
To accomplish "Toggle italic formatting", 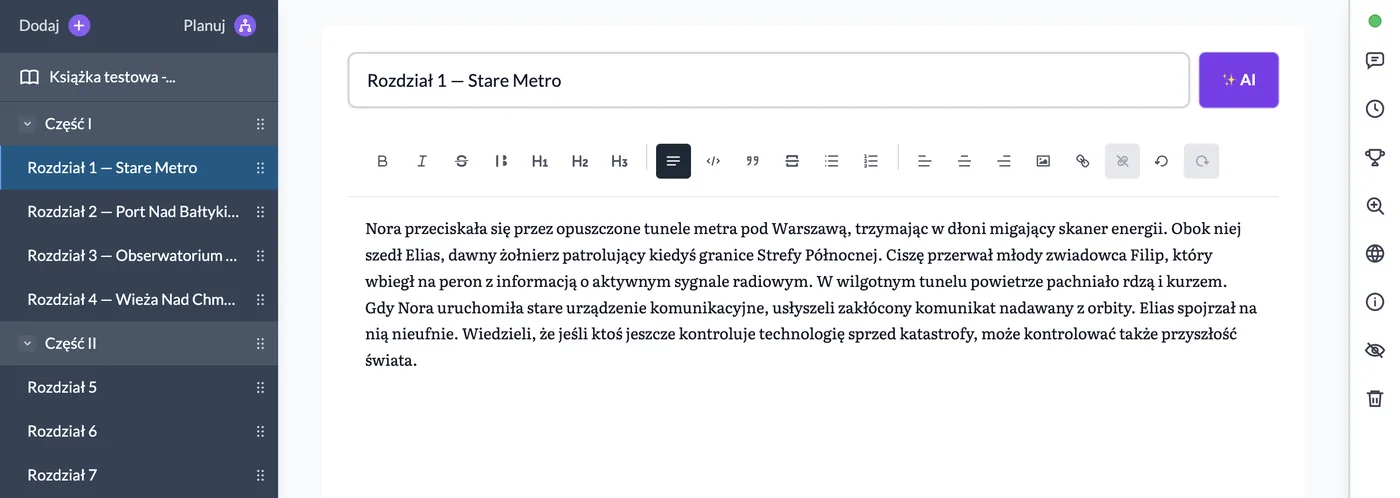I will point(422,161).
